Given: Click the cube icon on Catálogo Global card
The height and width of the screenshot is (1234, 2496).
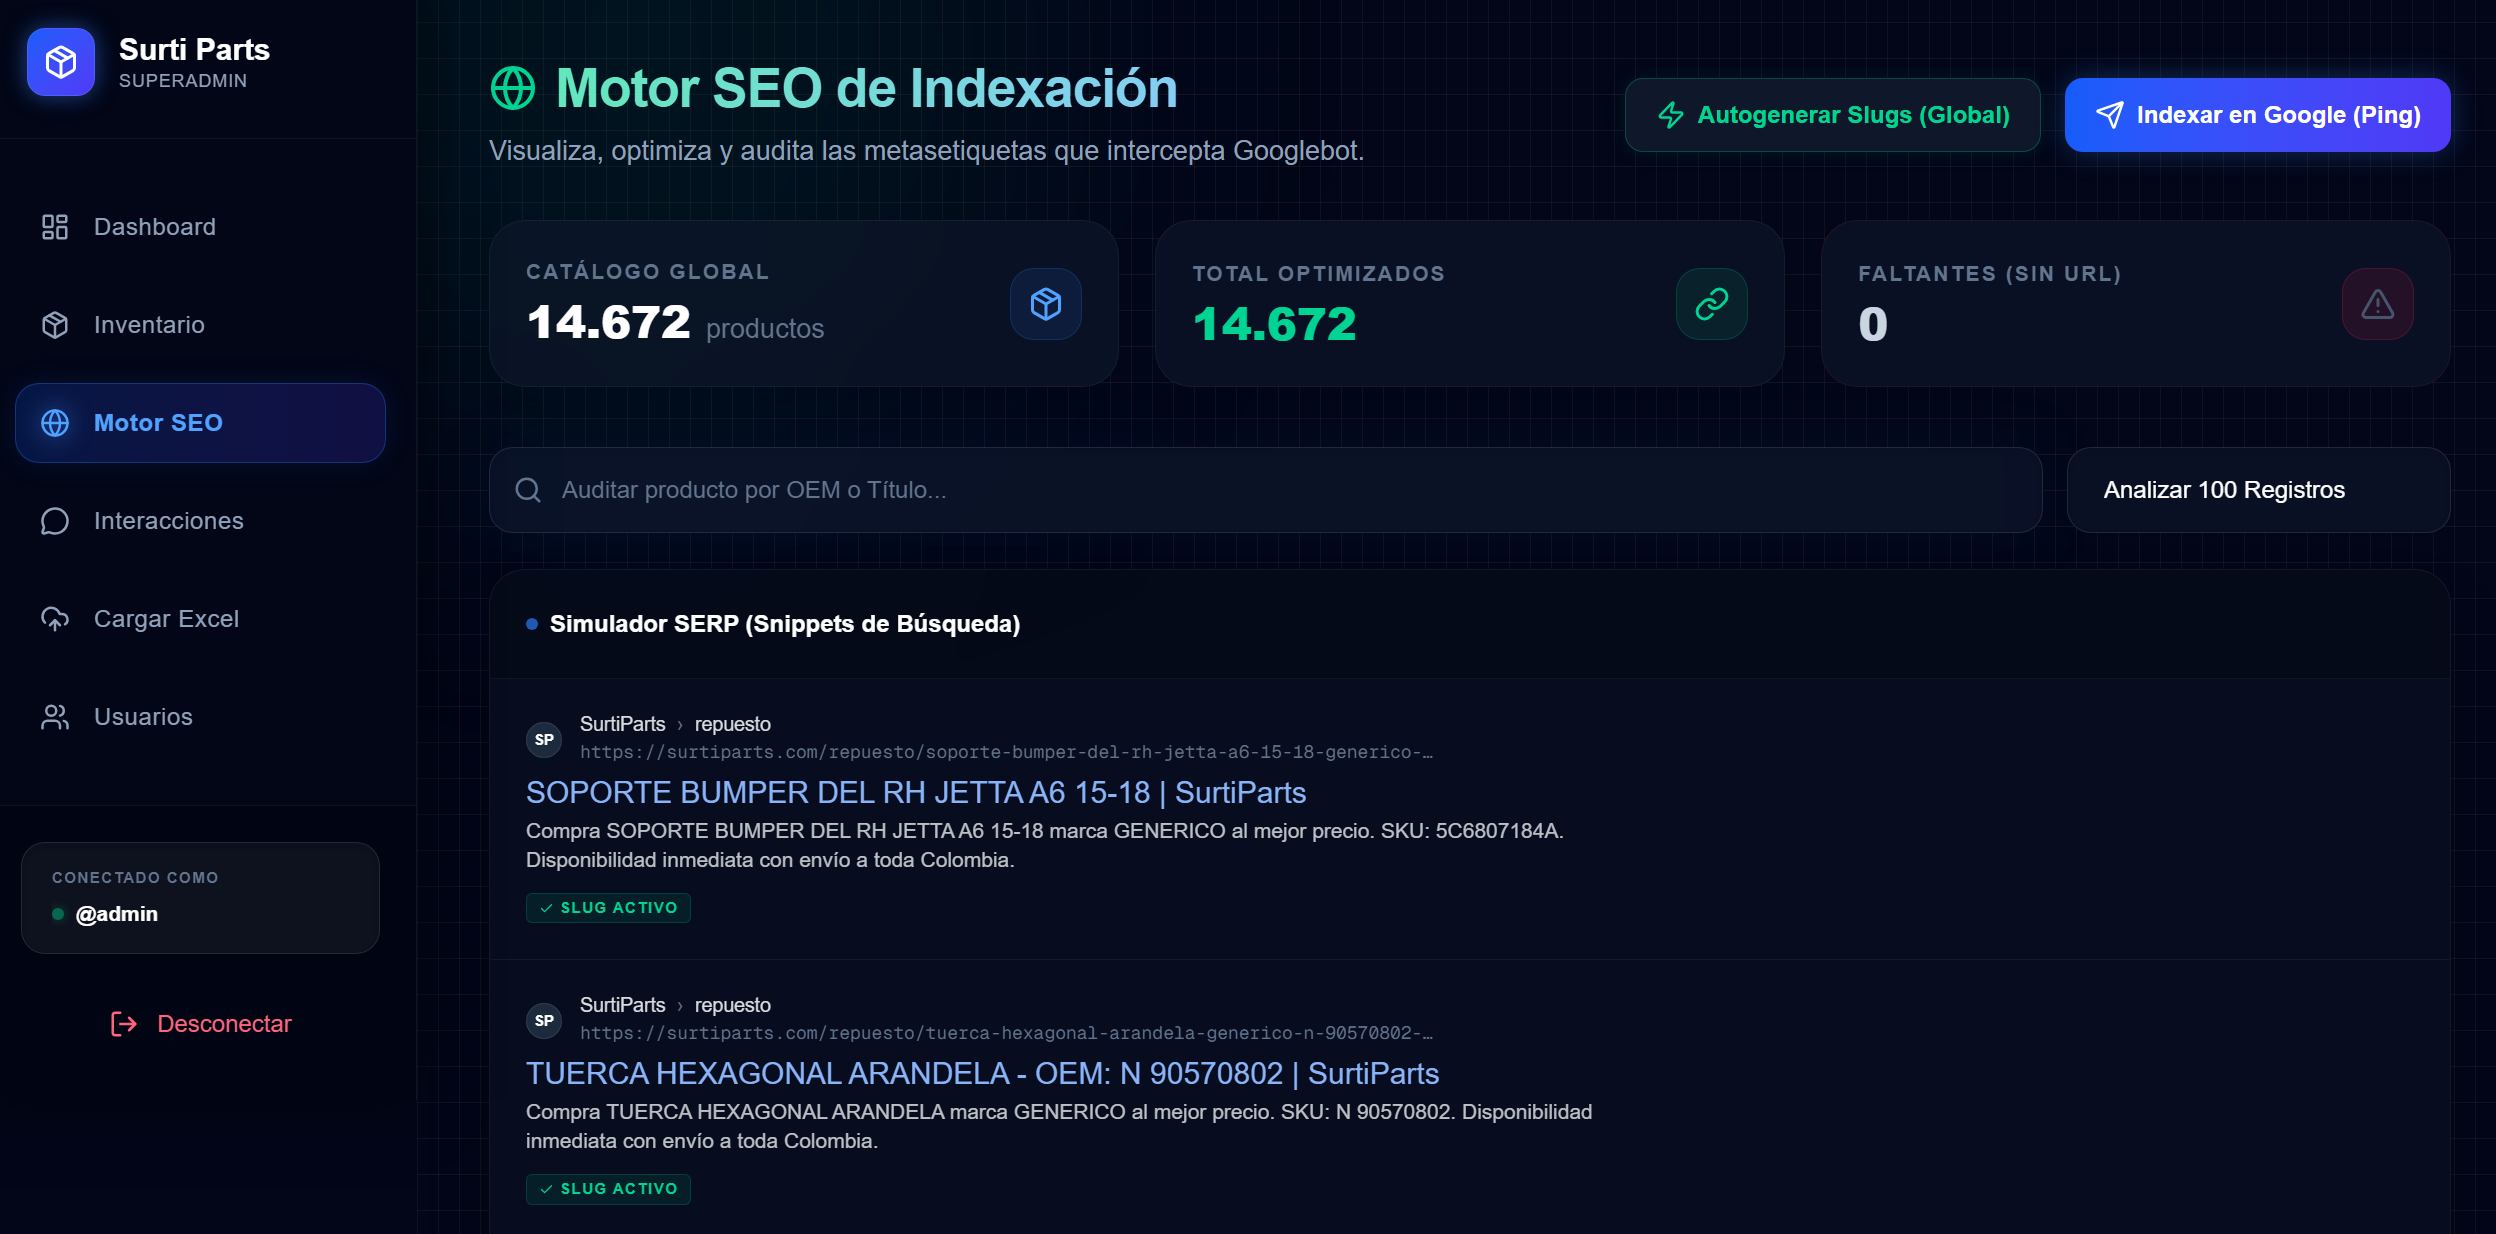Looking at the screenshot, I should (x=1046, y=303).
